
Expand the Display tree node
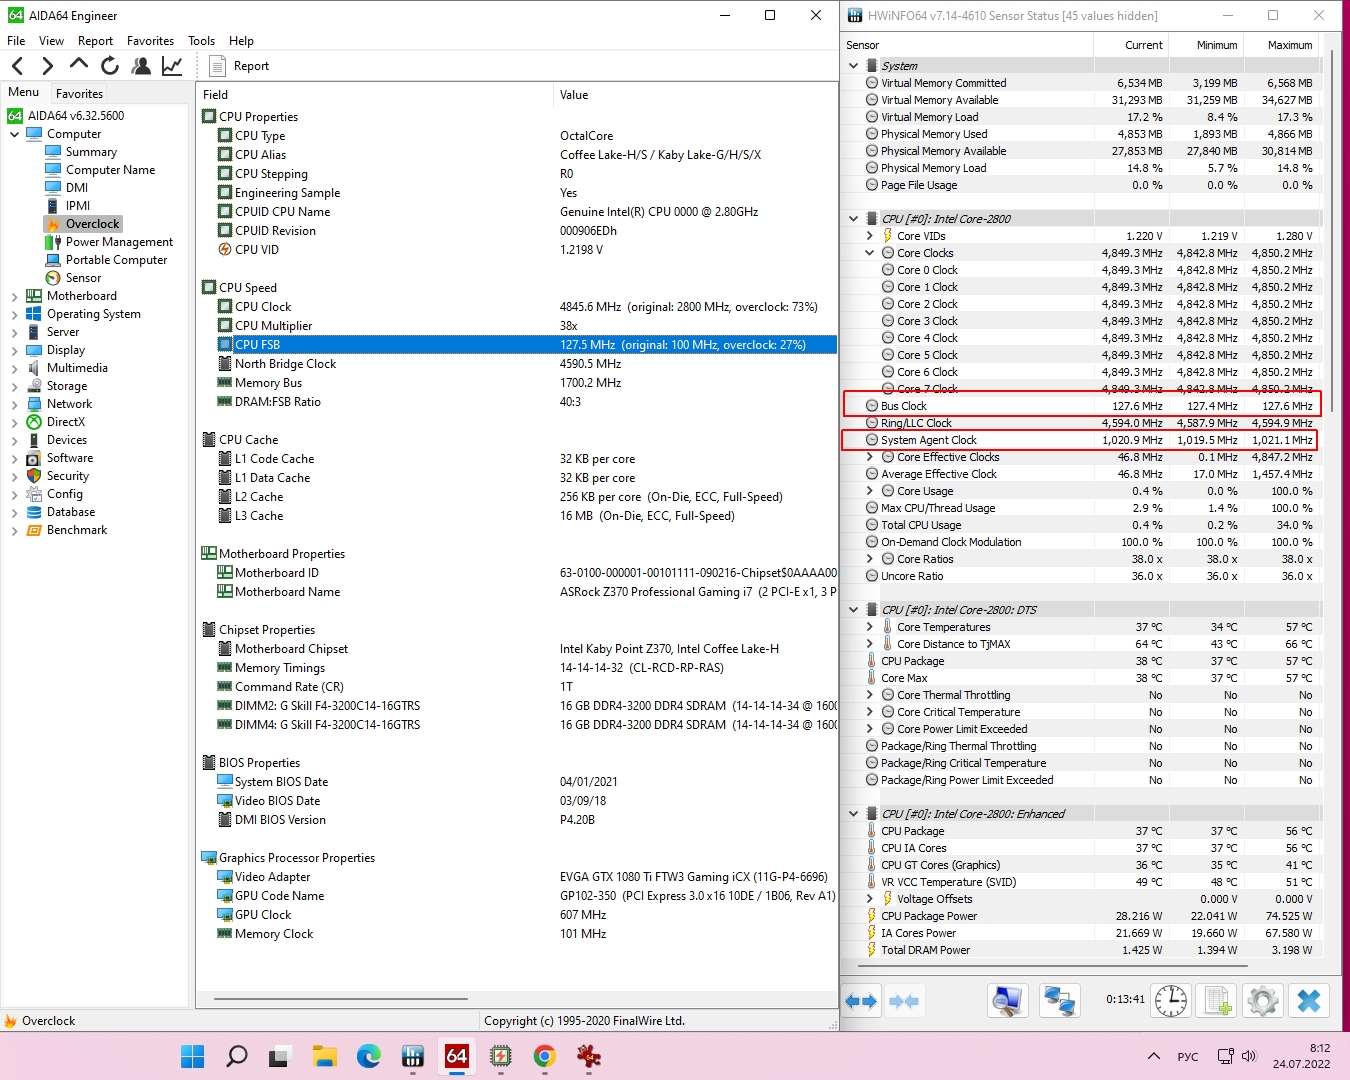[x=15, y=350]
